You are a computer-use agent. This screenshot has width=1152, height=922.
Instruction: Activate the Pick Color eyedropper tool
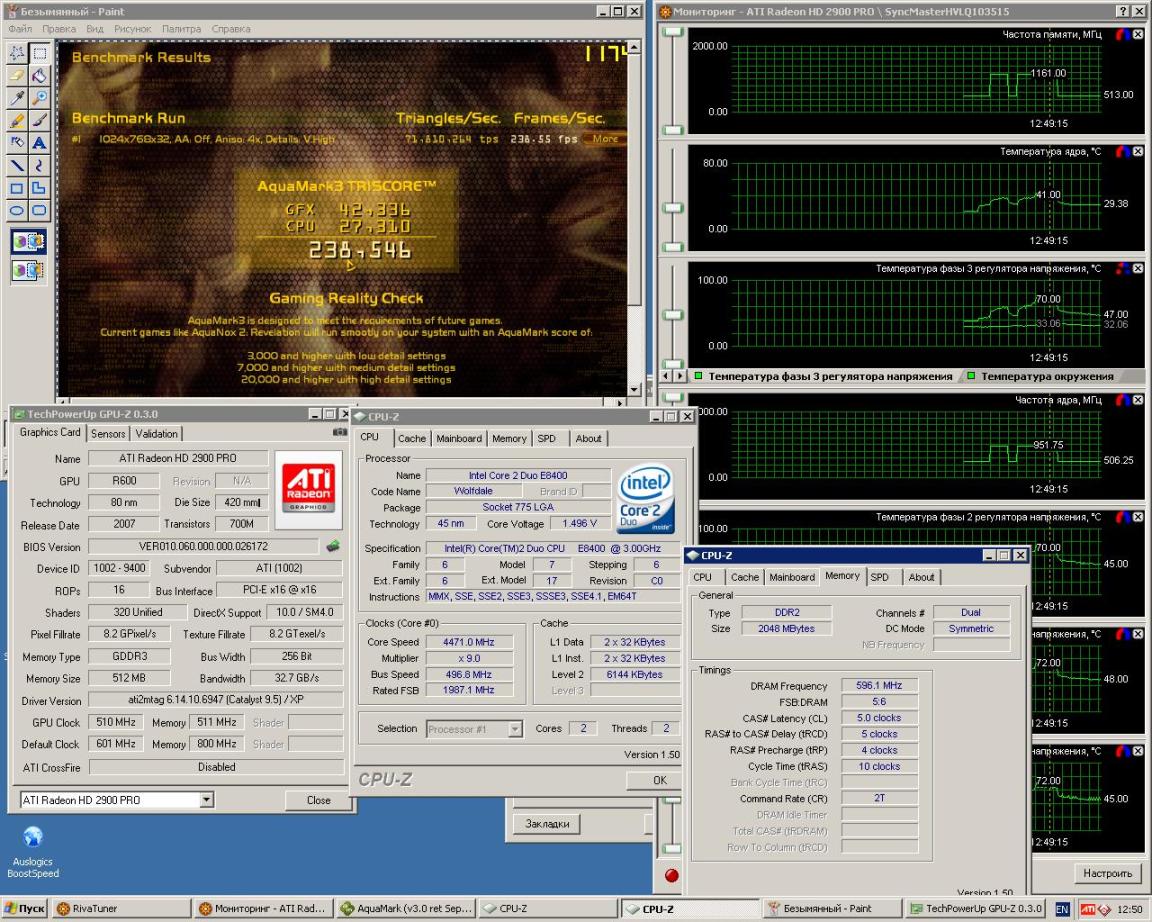[17, 98]
